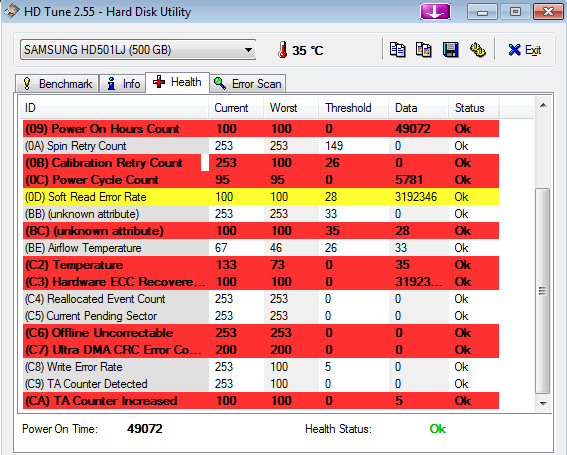Click the Threshold column header

coord(353,108)
